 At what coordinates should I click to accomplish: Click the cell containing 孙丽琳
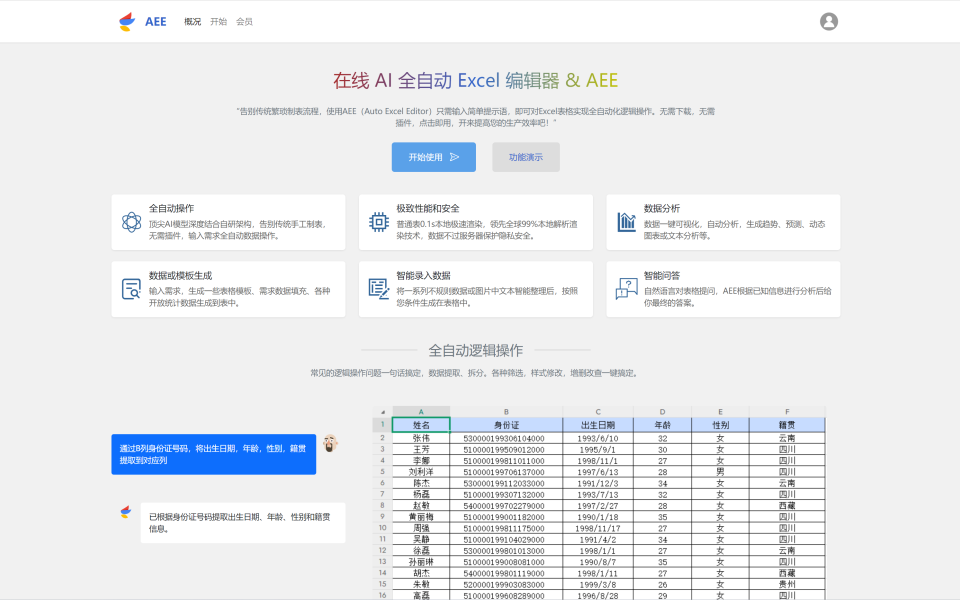(421, 562)
